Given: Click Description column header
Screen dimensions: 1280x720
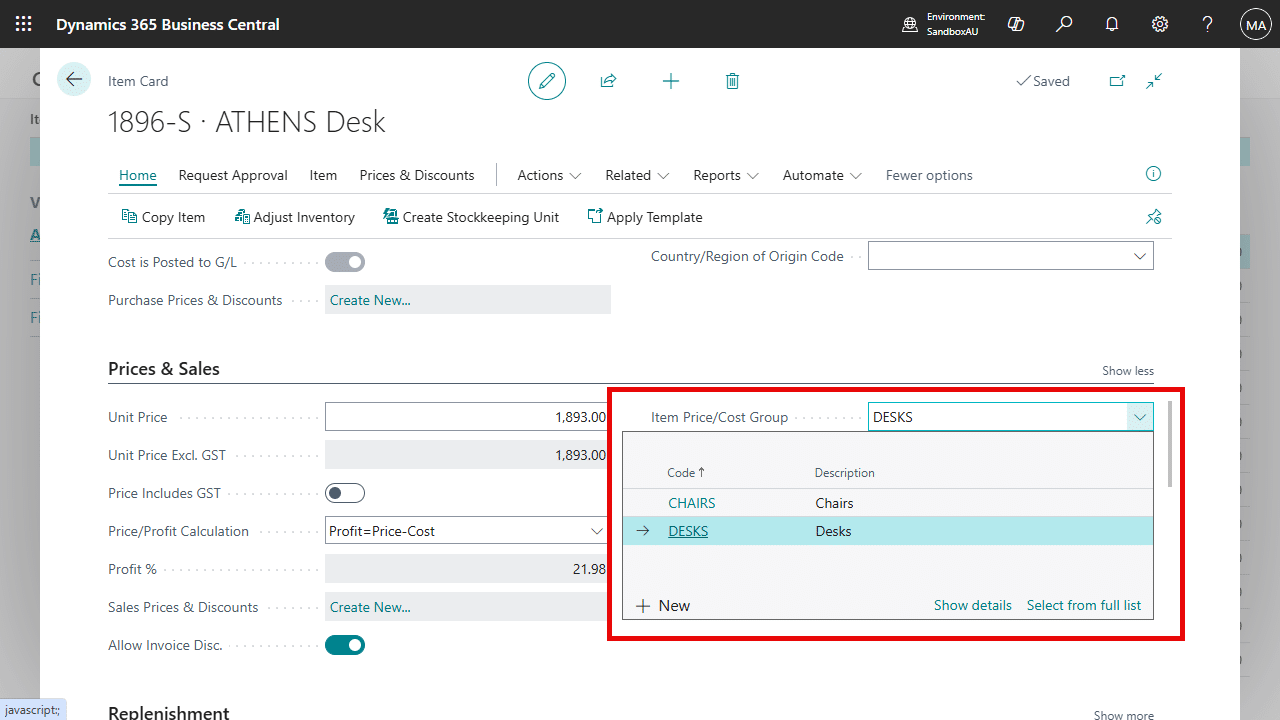Looking at the screenshot, I should pyautogui.click(x=845, y=472).
